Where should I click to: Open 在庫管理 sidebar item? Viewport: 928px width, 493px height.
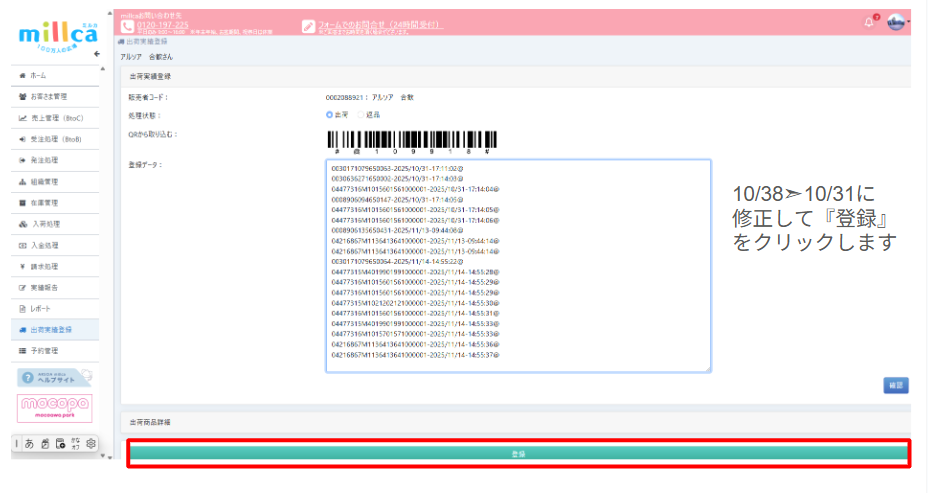44,203
